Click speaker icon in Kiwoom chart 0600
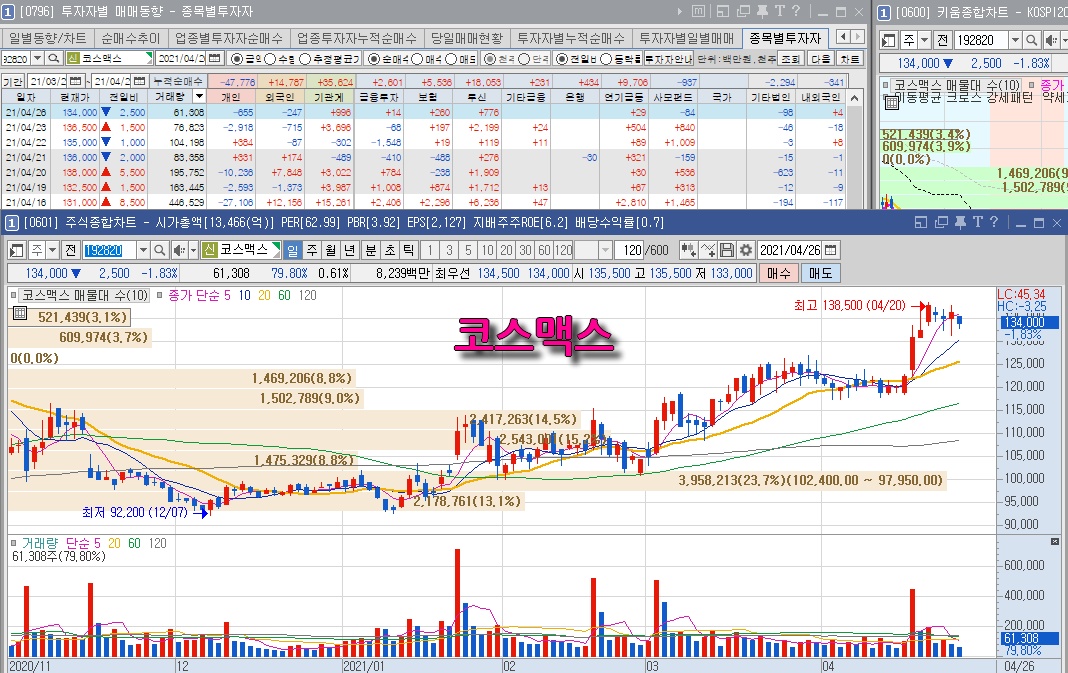The image size is (1068, 673). click(1052, 41)
